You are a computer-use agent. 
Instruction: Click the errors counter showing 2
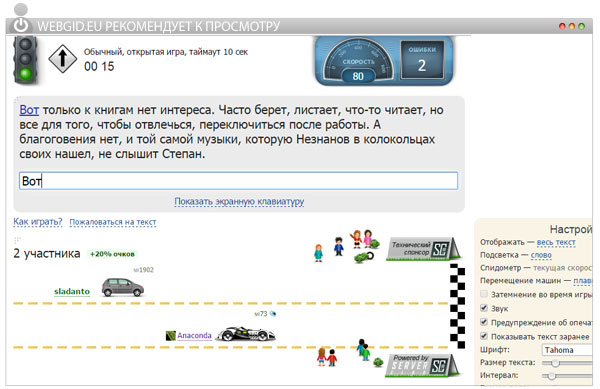tap(422, 60)
